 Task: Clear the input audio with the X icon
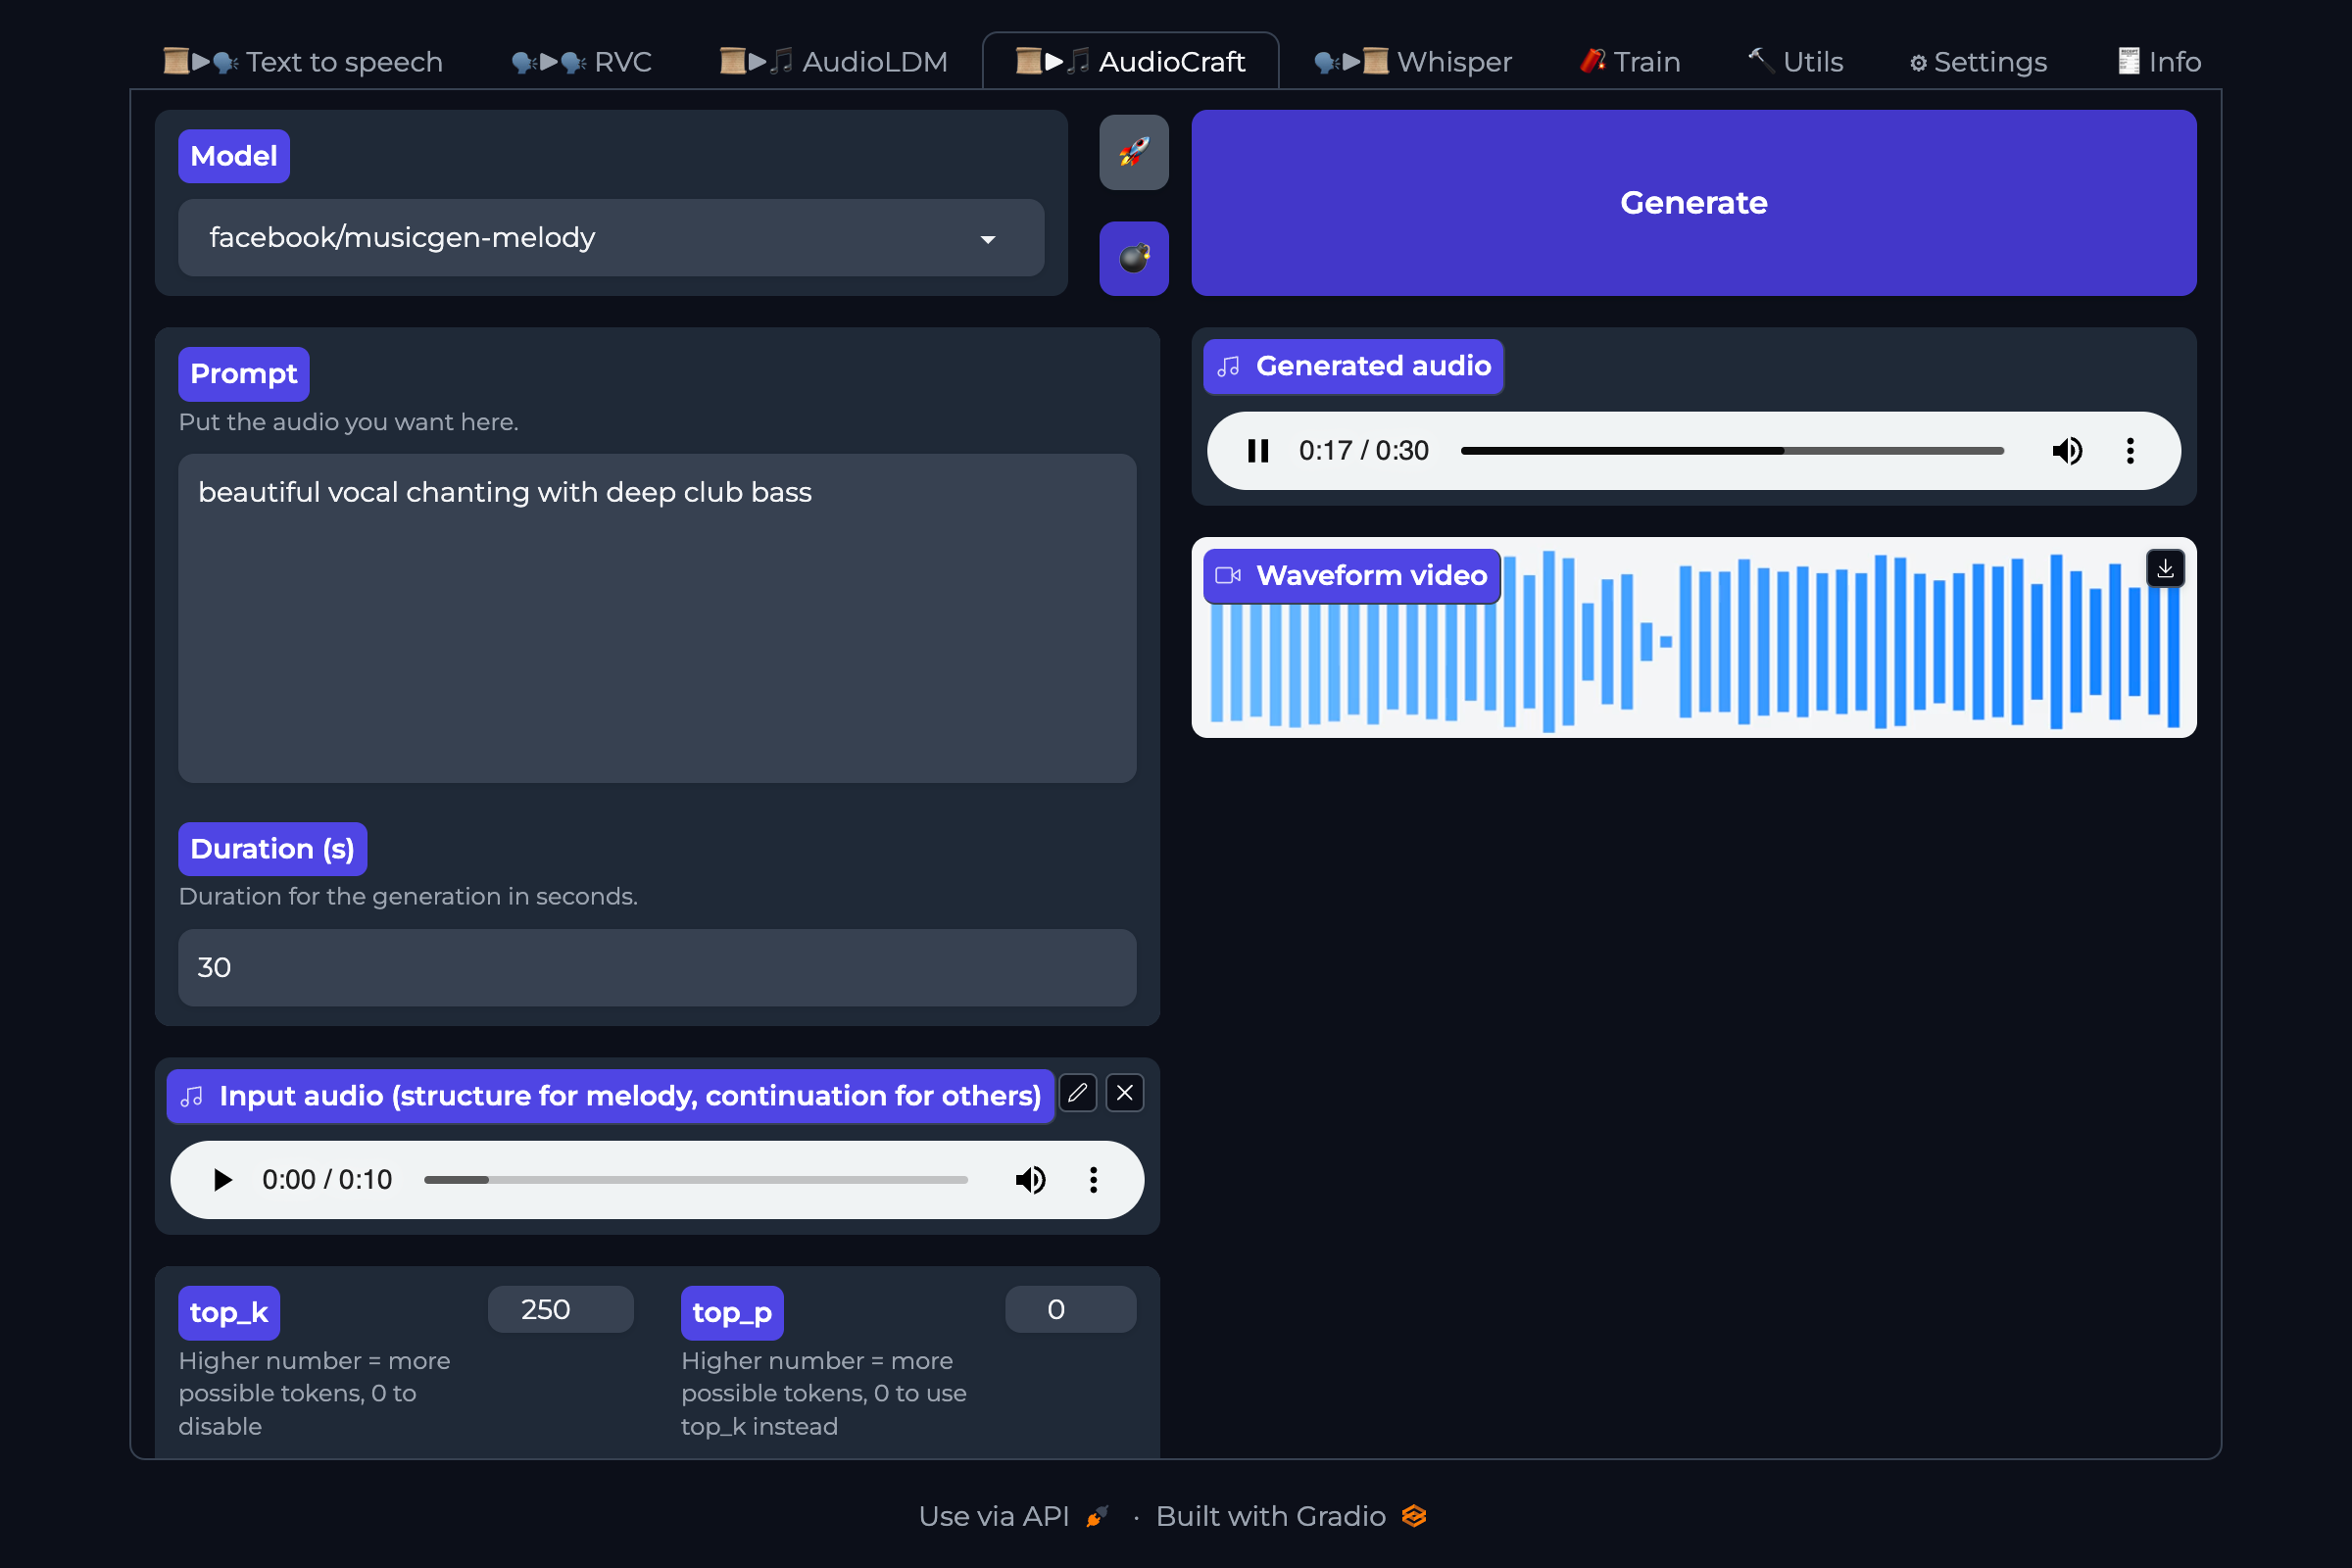(x=1124, y=1092)
